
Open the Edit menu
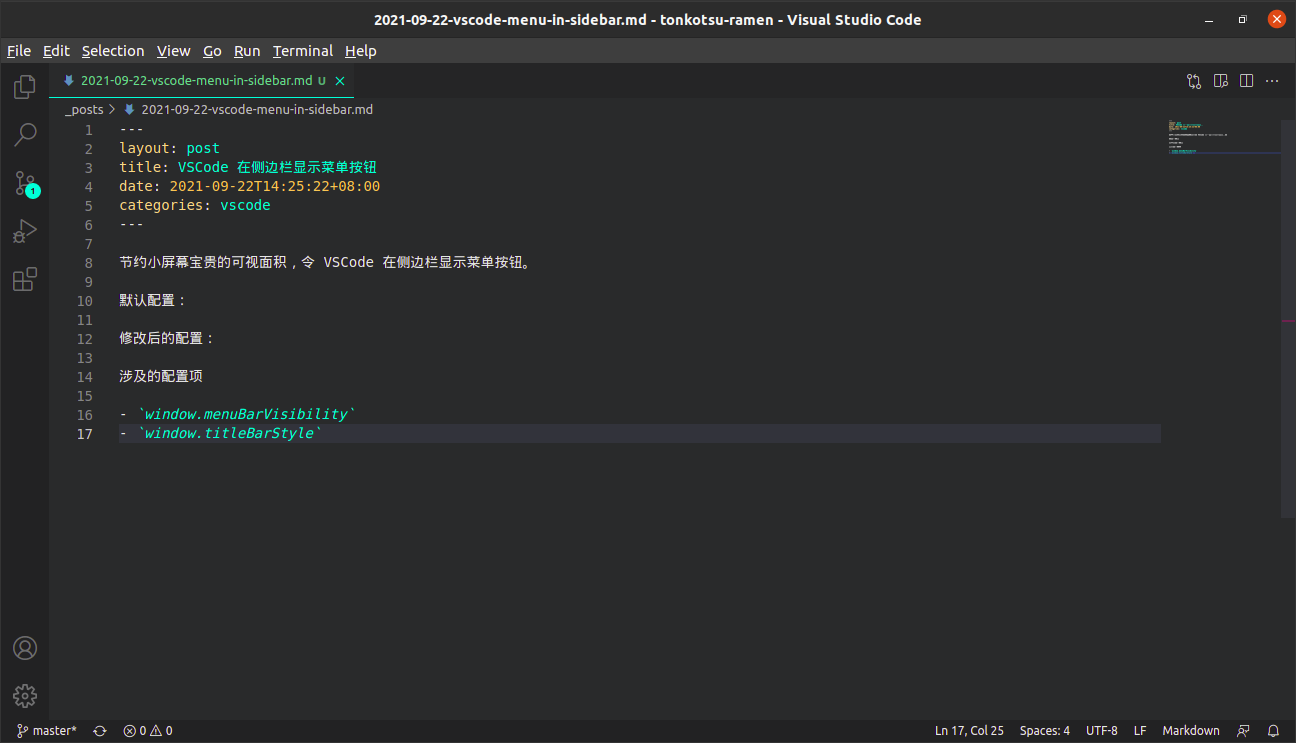pyautogui.click(x=56, y=51)
